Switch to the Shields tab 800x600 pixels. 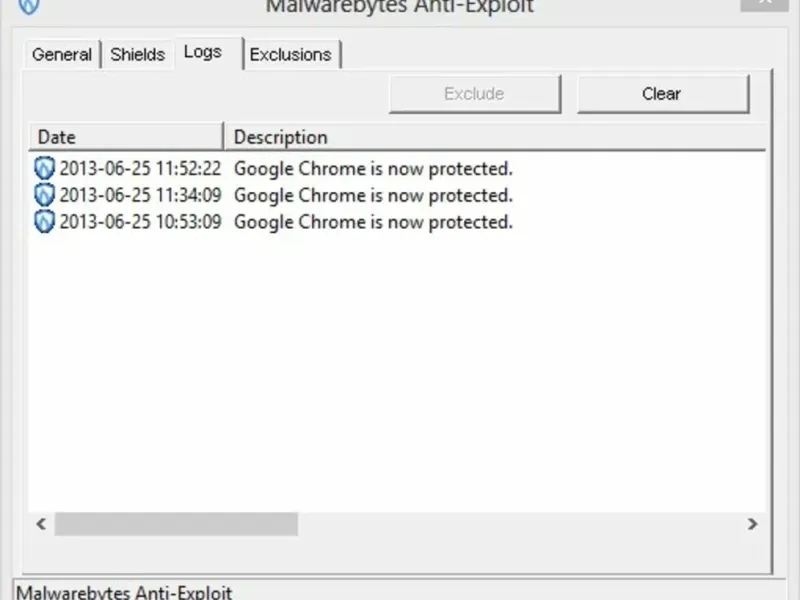tap(138, 55)
